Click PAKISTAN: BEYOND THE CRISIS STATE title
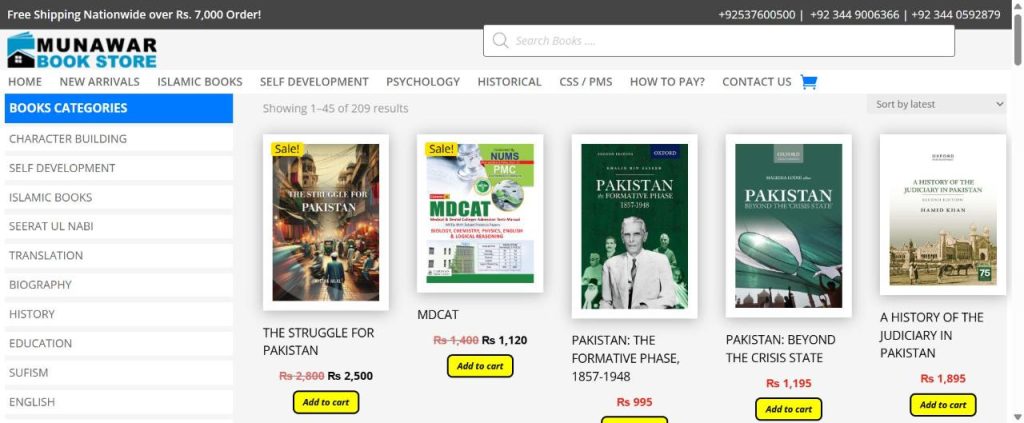 (x=780, y=349)
